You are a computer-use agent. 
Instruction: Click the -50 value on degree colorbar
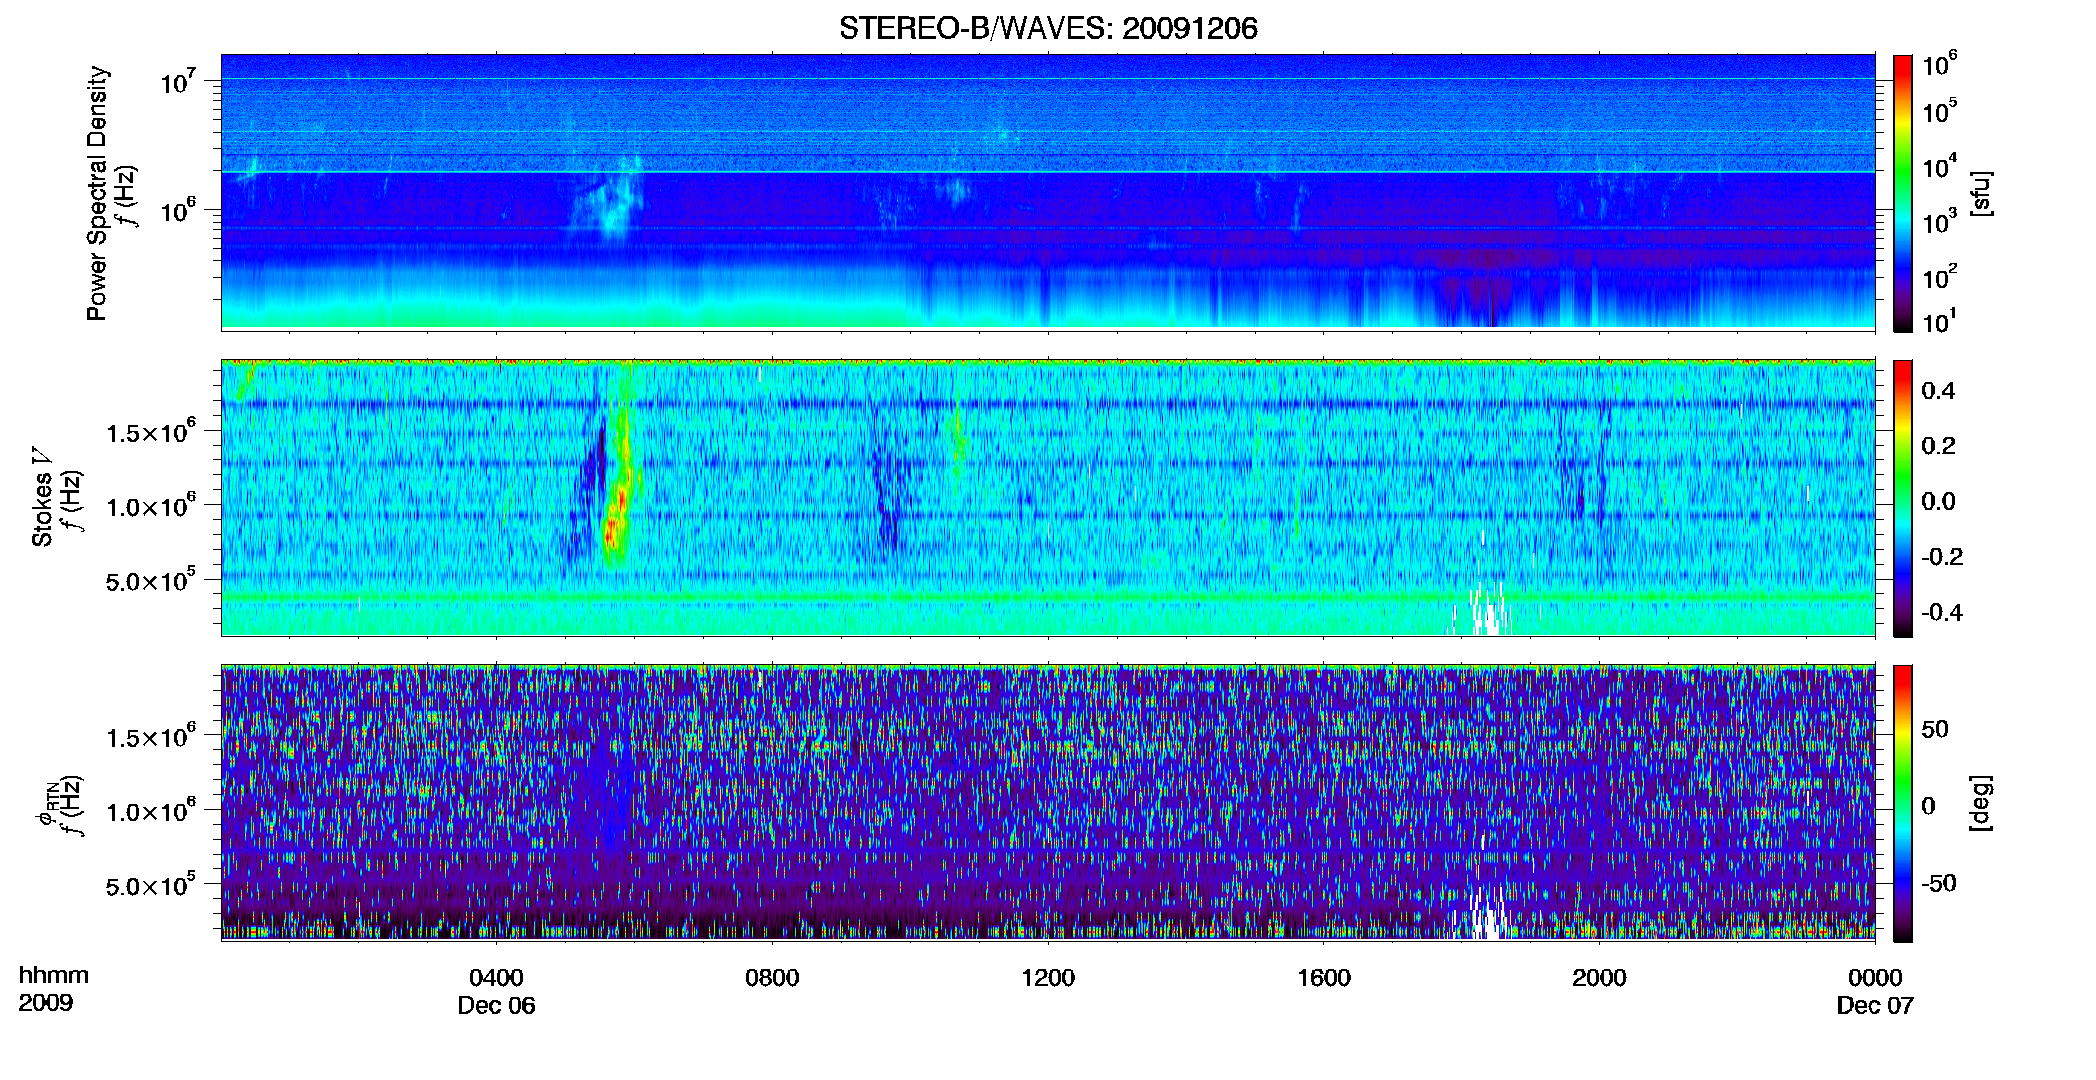tap(1938, 883)
